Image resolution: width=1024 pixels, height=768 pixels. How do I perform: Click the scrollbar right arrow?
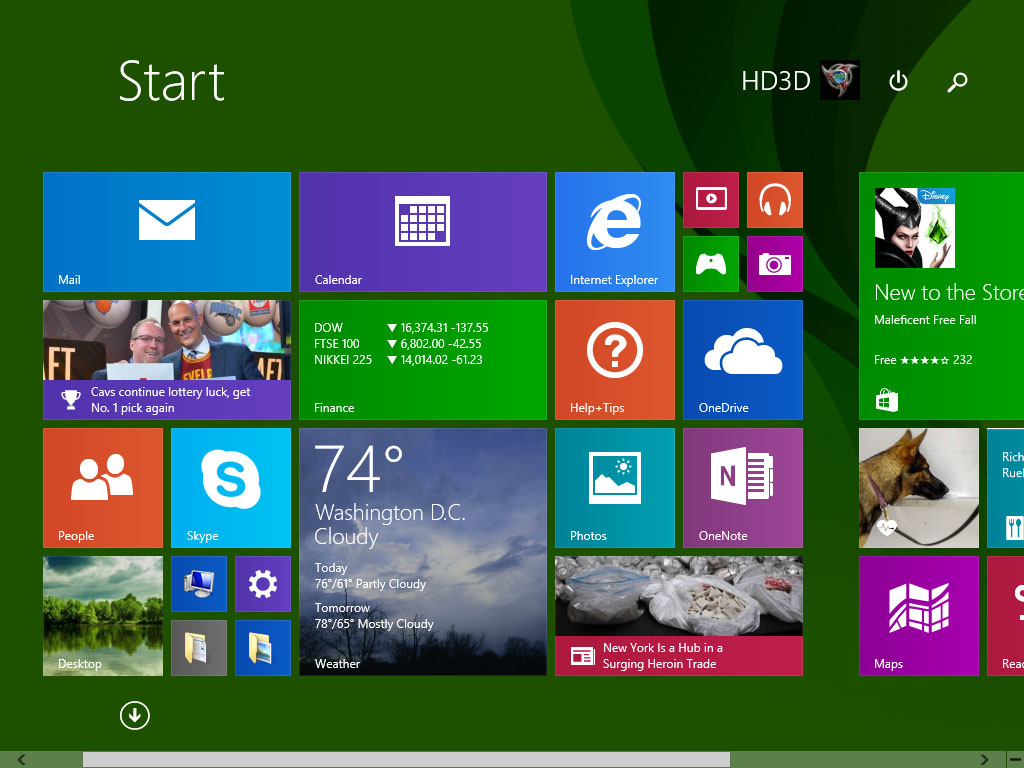[984, 760]
